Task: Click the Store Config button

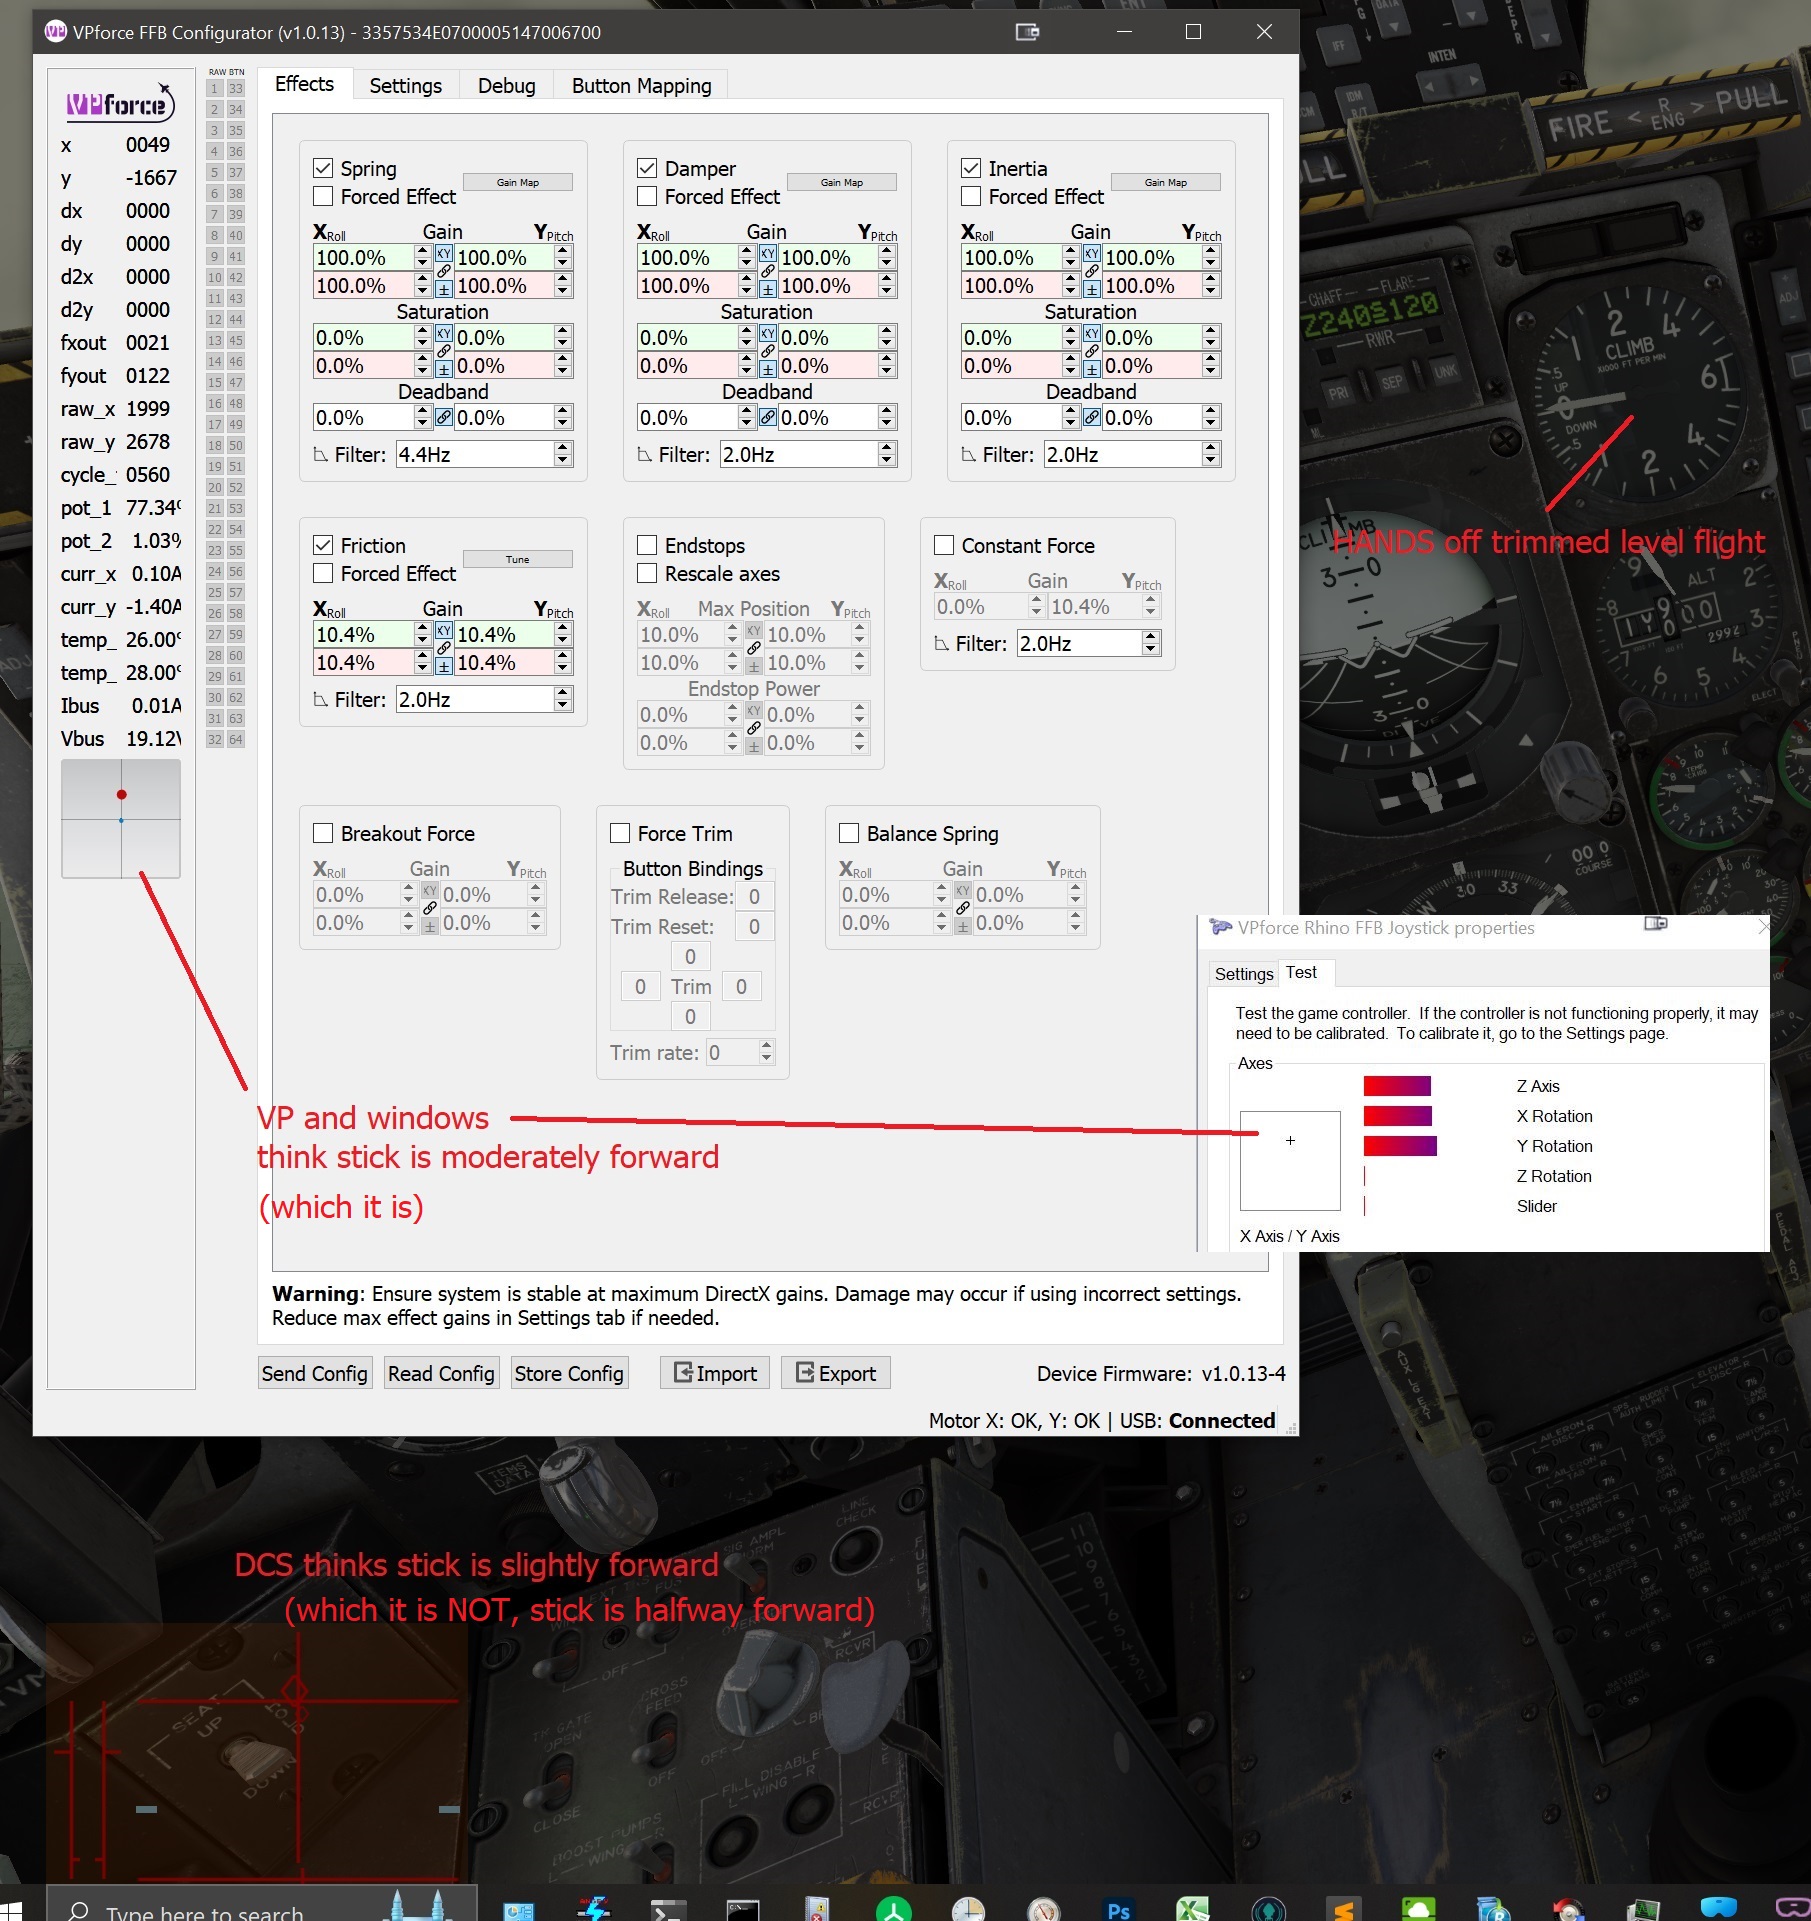Action: point(569,1374)
